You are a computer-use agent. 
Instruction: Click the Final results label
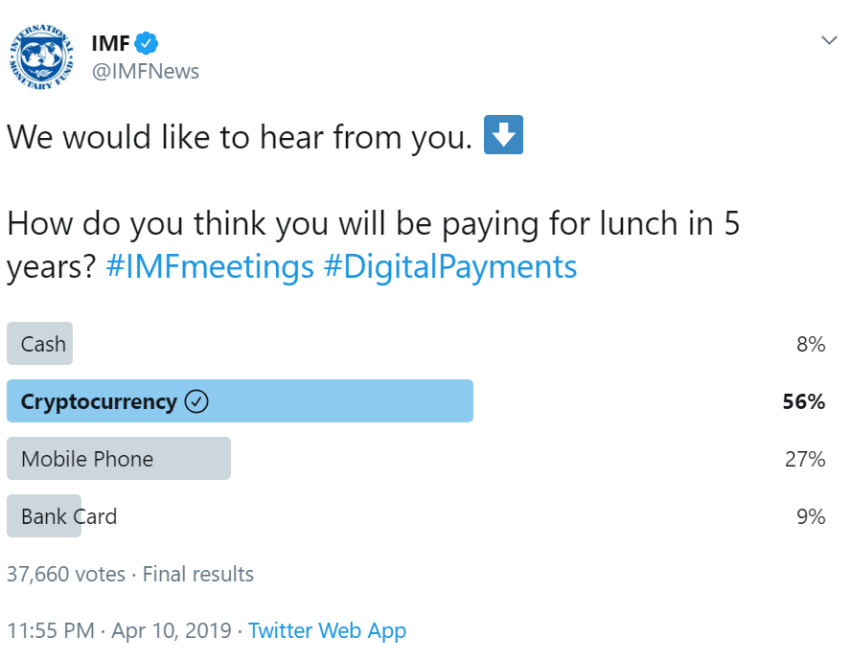tap(198, 574)
